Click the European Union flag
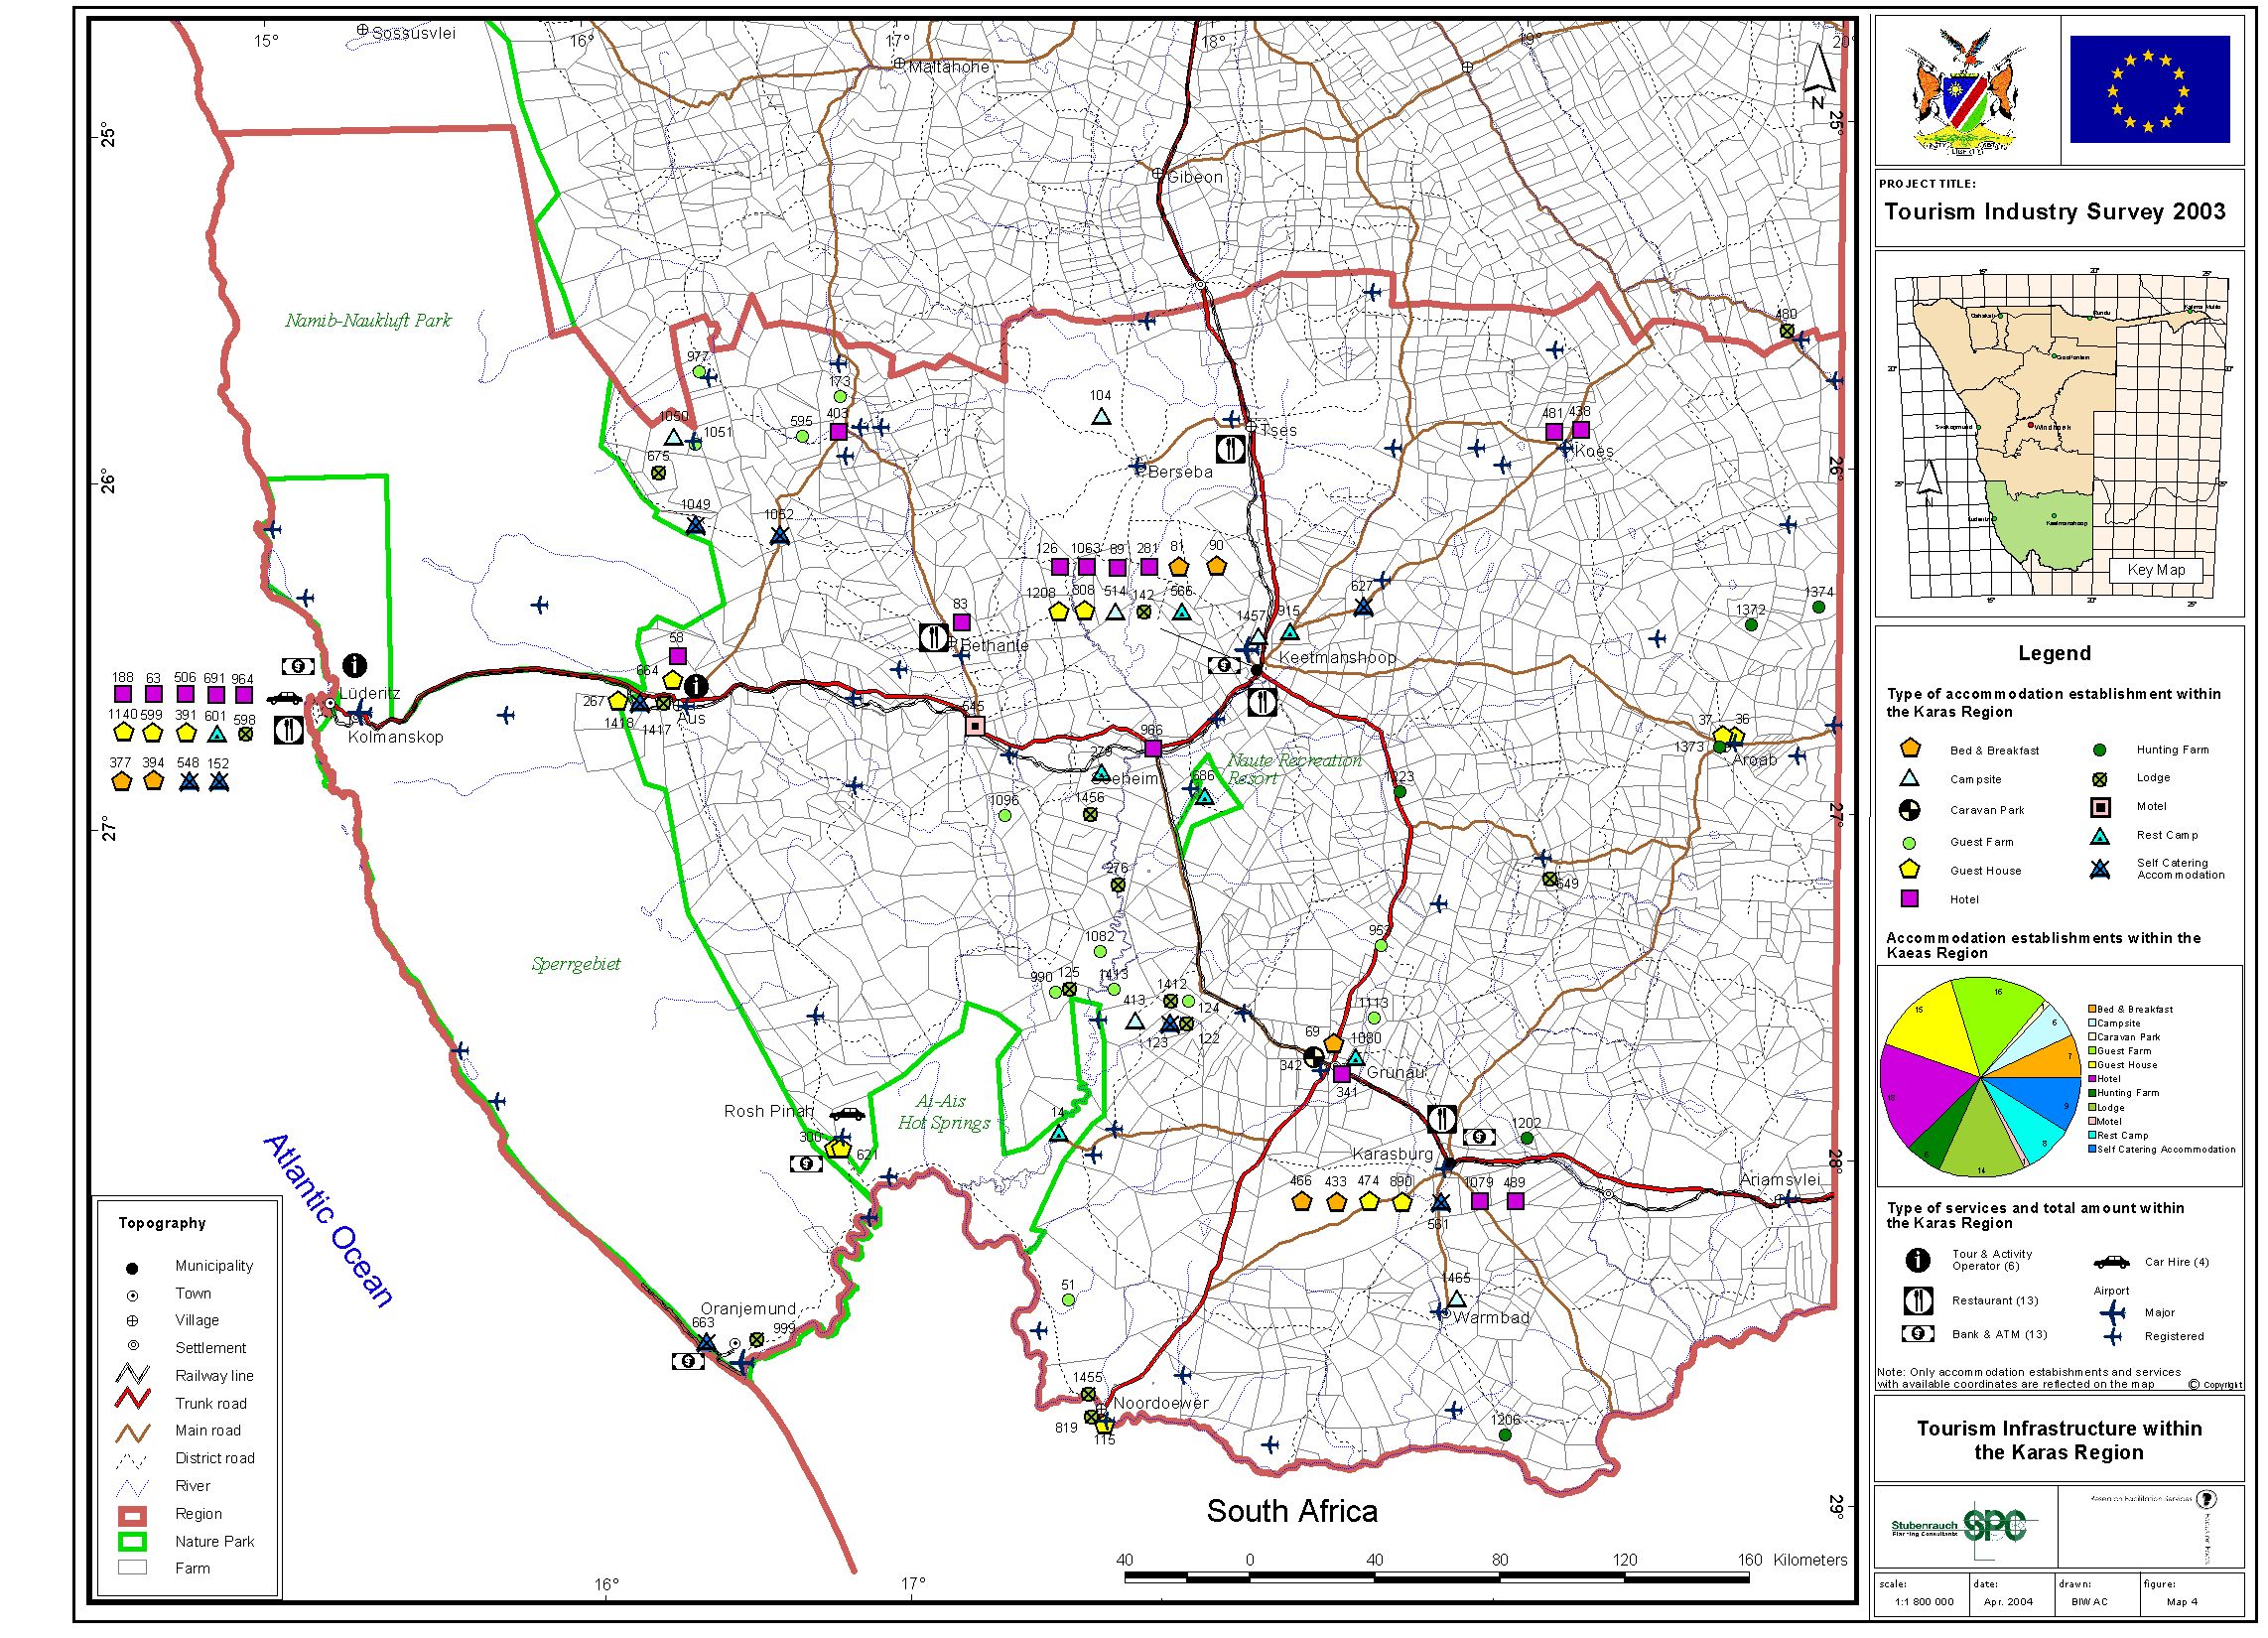The width and height of the screenshot is (2268, 1638). [2149, 90]
